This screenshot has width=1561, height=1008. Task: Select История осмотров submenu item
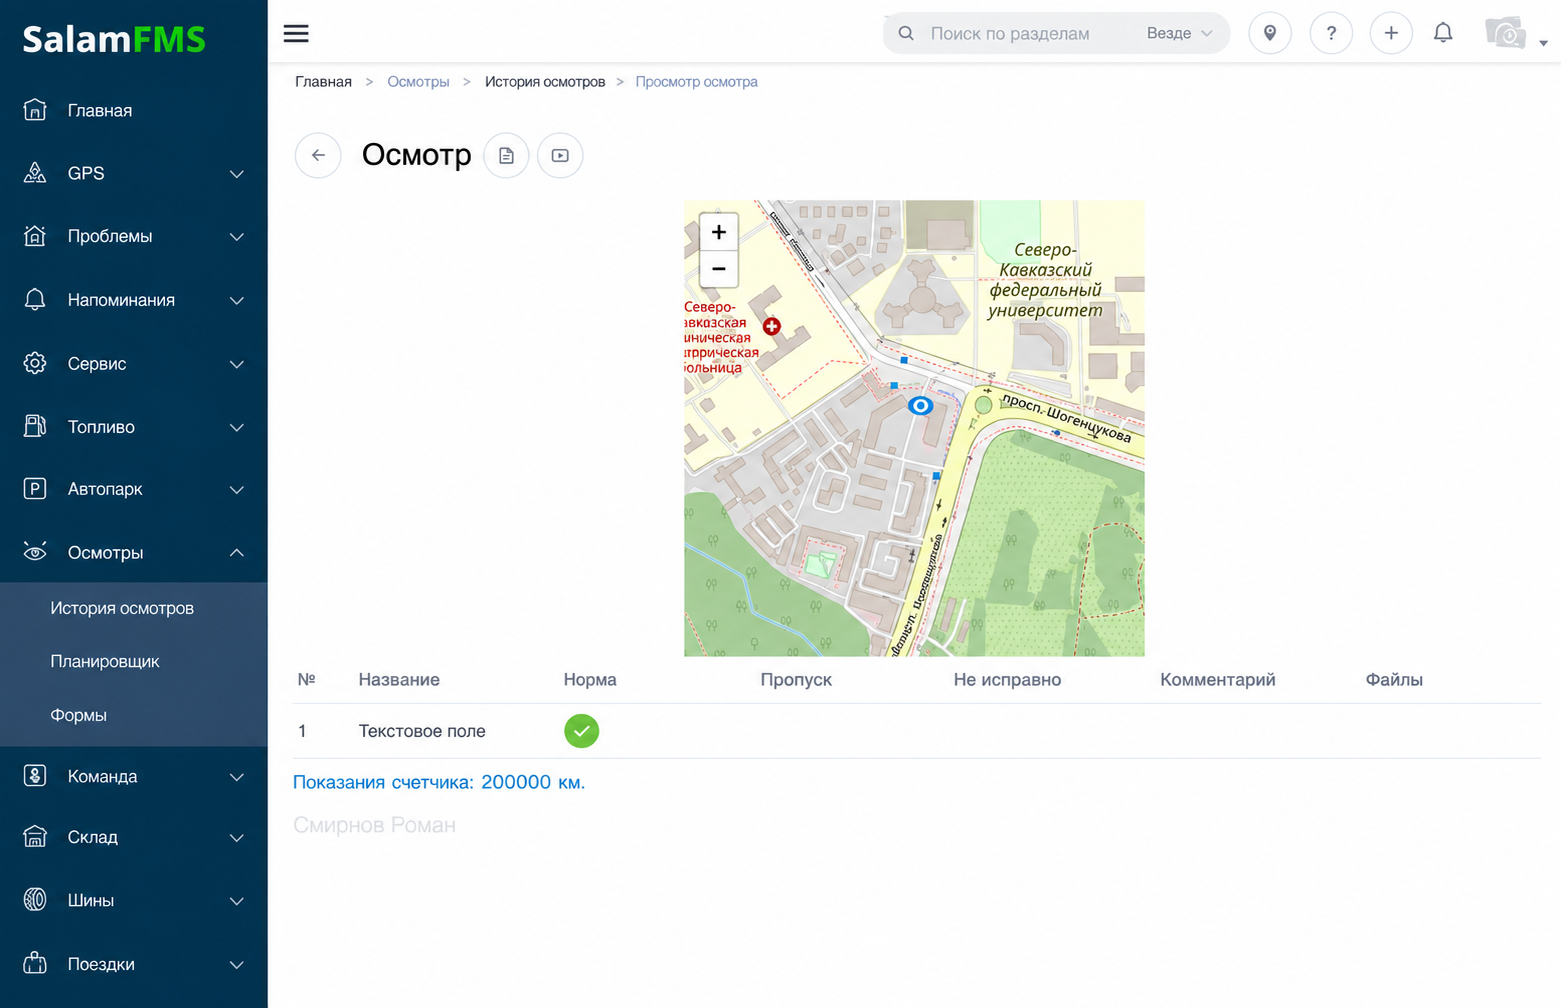point(122,608)
